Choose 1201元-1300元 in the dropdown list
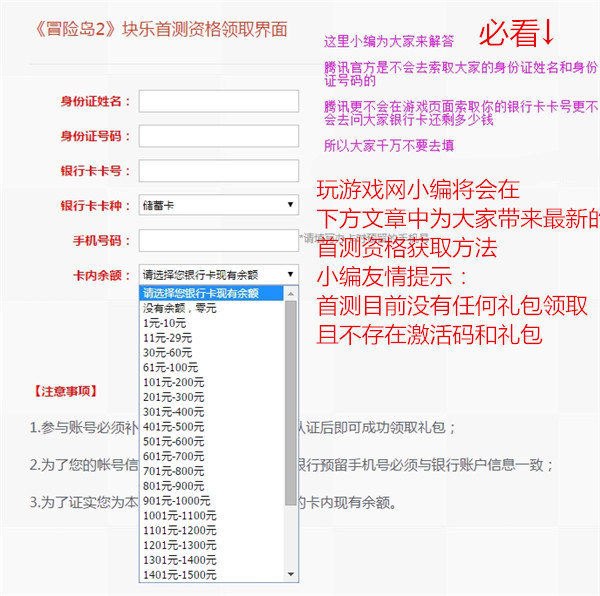Image resolution: width=600 pixels, height=596 pixels. click(212, 546)
